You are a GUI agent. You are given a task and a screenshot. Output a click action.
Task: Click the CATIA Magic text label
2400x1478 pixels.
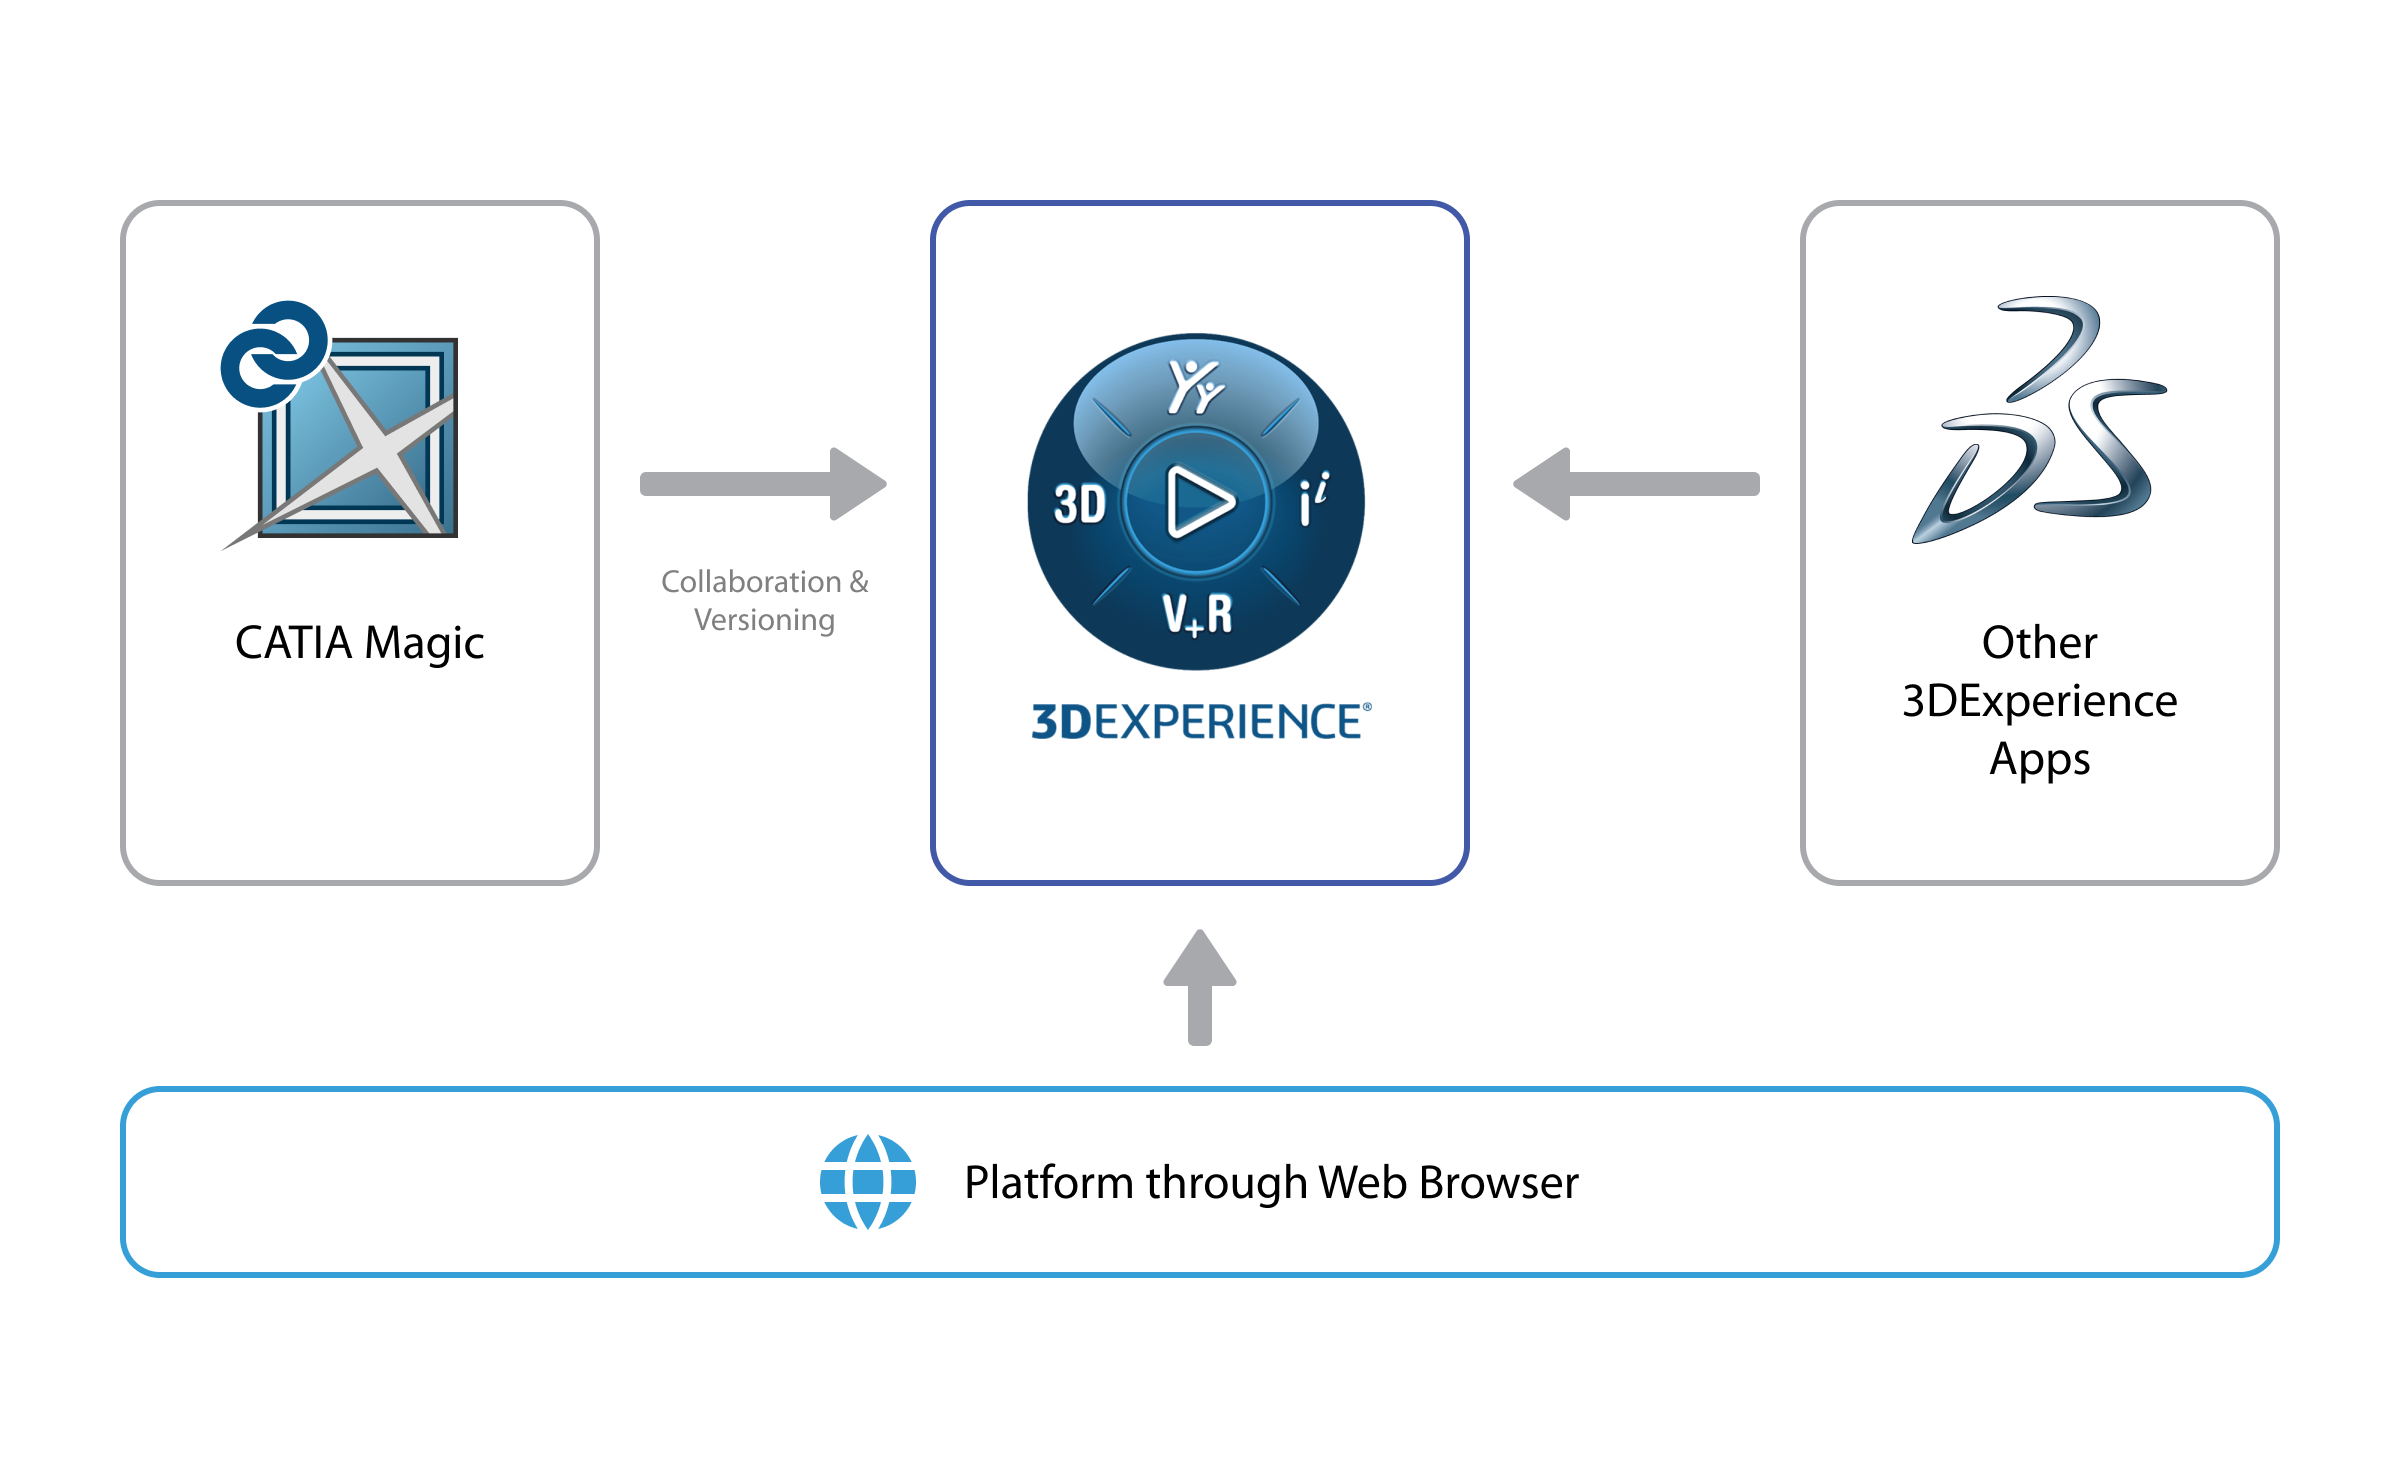(359, 643)
